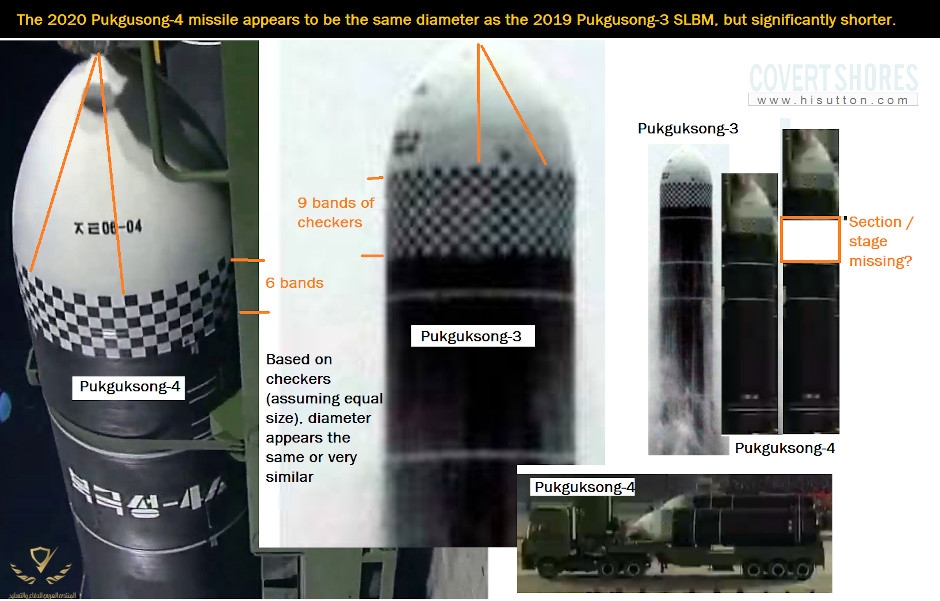The height and width of the screenshot is (601, 940).
Task: Click the headline text at top banner
Action: (456, 19)
